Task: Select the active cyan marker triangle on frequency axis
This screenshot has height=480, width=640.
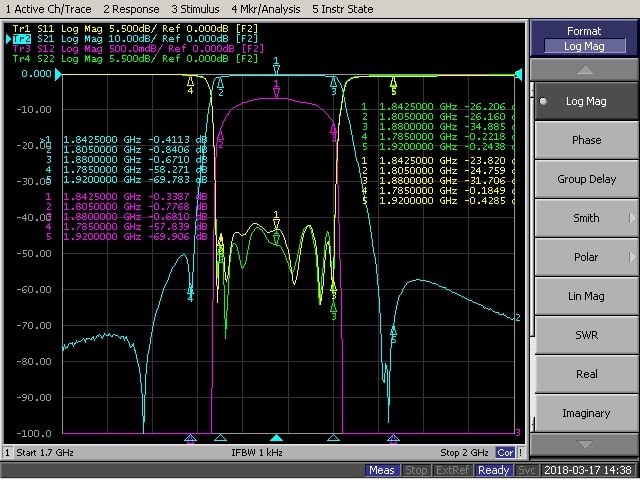Action: tap(277, 438)
